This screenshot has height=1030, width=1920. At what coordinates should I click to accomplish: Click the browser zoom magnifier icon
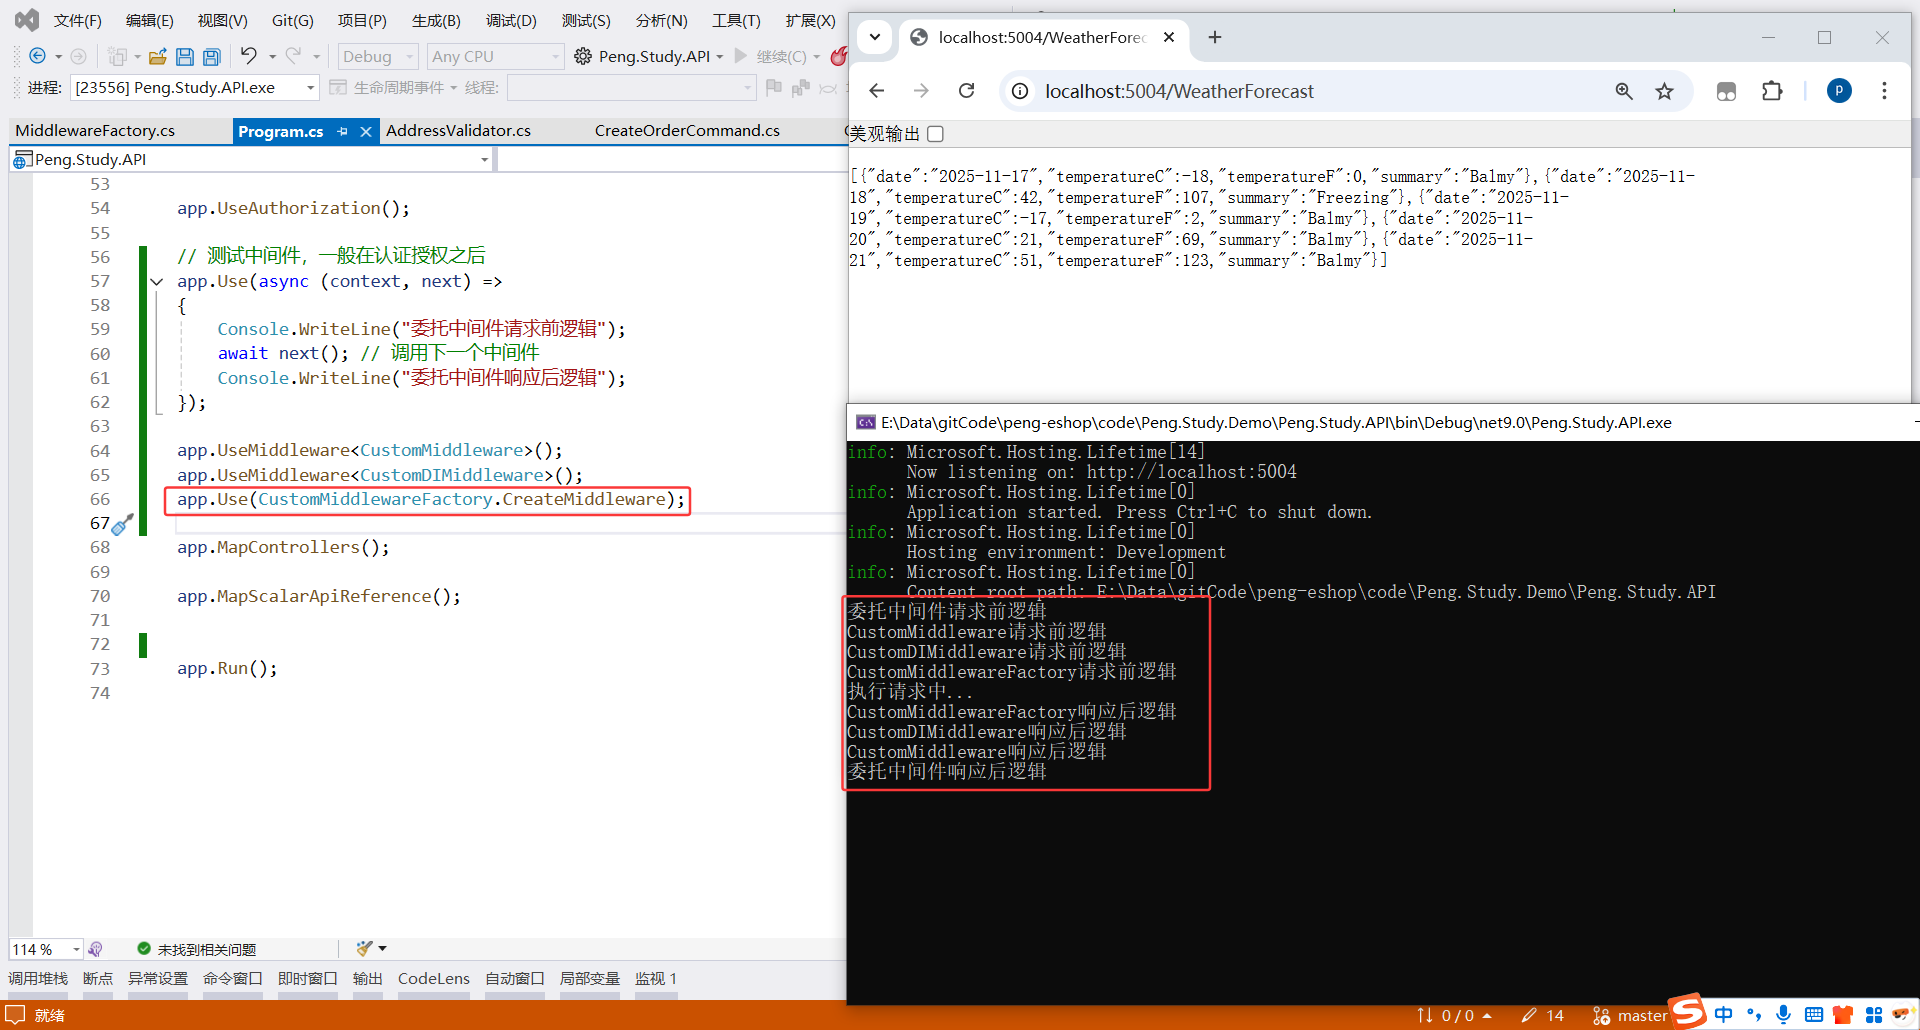pos(1624,92)
